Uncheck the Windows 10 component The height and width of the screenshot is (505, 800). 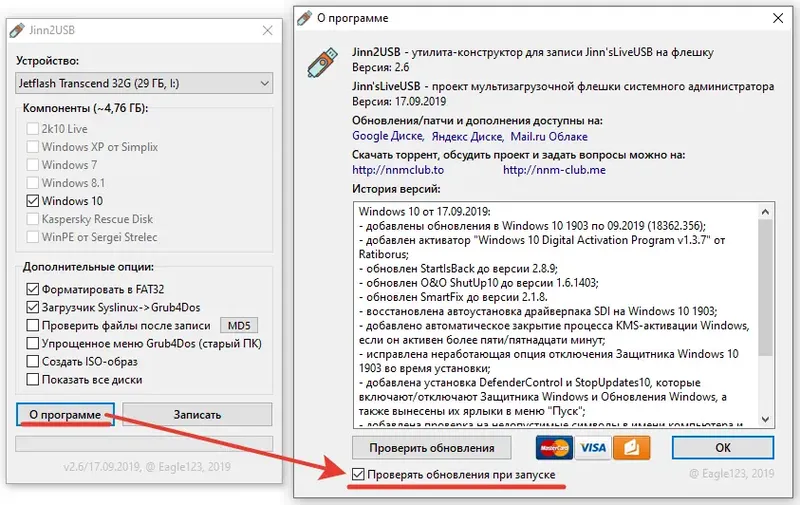(x=33, y=201)
